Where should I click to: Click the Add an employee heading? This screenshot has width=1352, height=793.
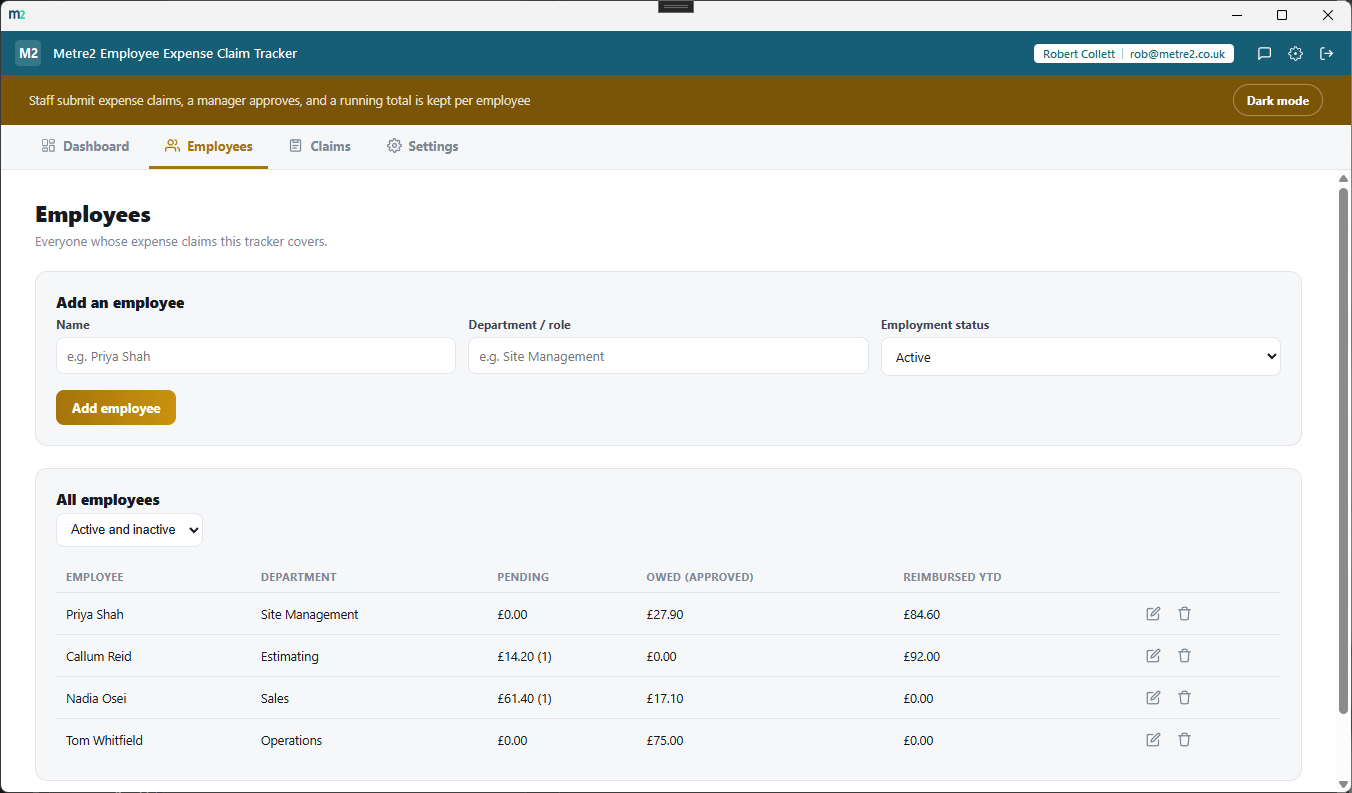pos(120,303)
